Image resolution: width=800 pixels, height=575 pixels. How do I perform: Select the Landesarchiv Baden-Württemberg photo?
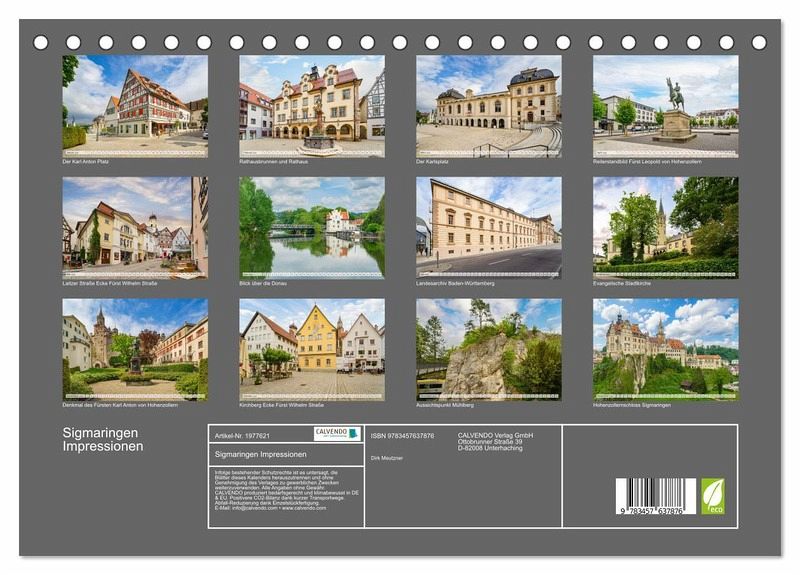point(488,226)
